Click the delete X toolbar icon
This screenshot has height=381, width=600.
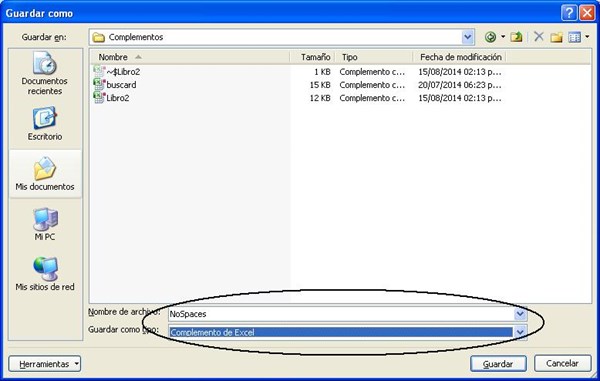click(x=539, y=37)
